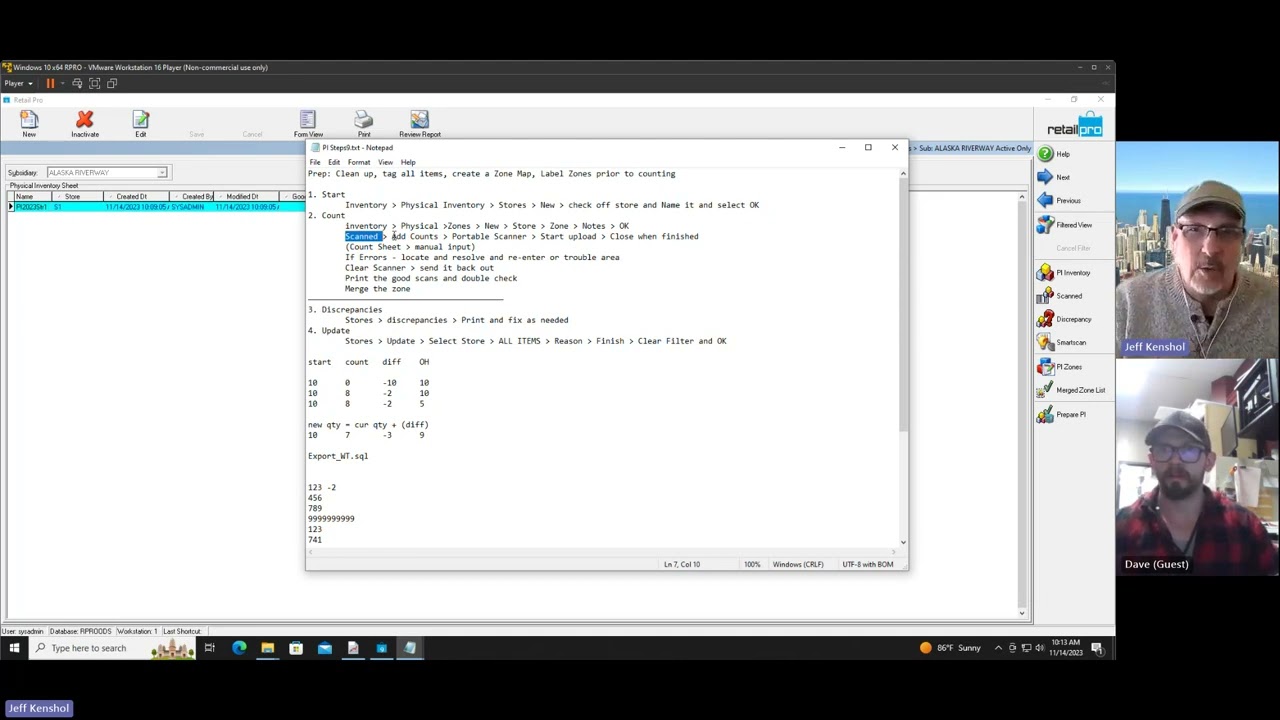Open the Review Report tool
The width and height of the screenshot is (1280, 720).
pos(420,124)
